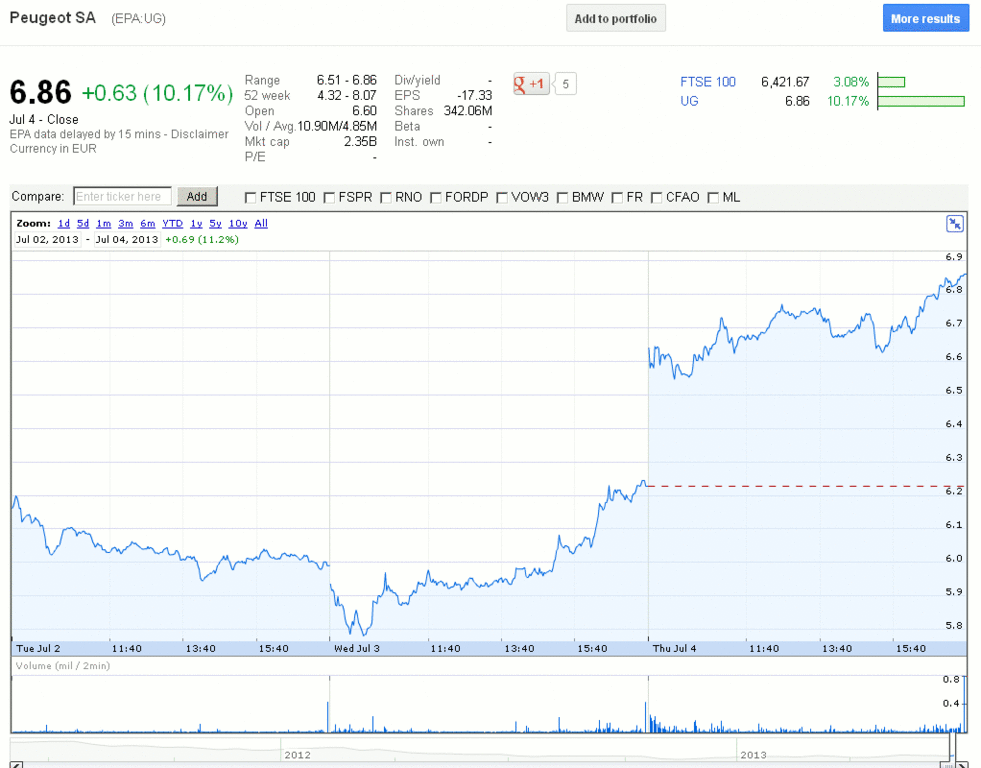Check the RNO compare box
Screen dimensions: 981x768
point(386,198)
